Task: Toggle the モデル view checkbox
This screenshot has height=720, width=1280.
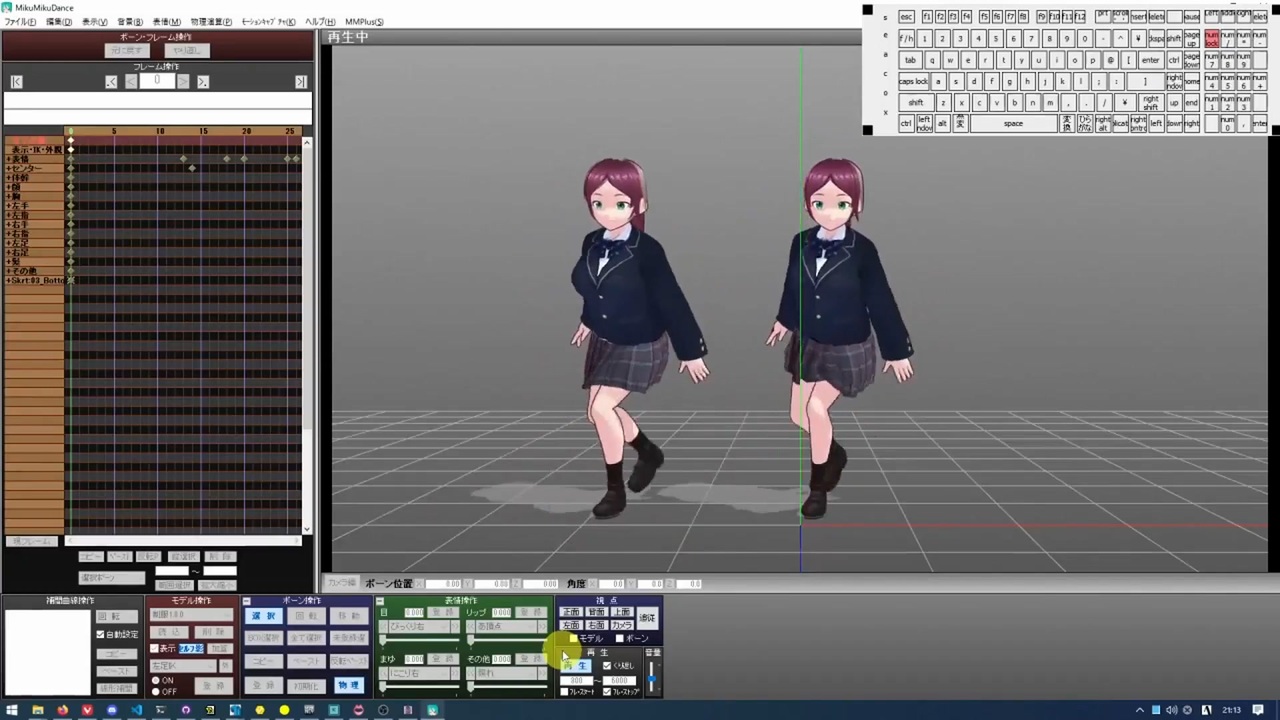Action: tap(574, 639)
